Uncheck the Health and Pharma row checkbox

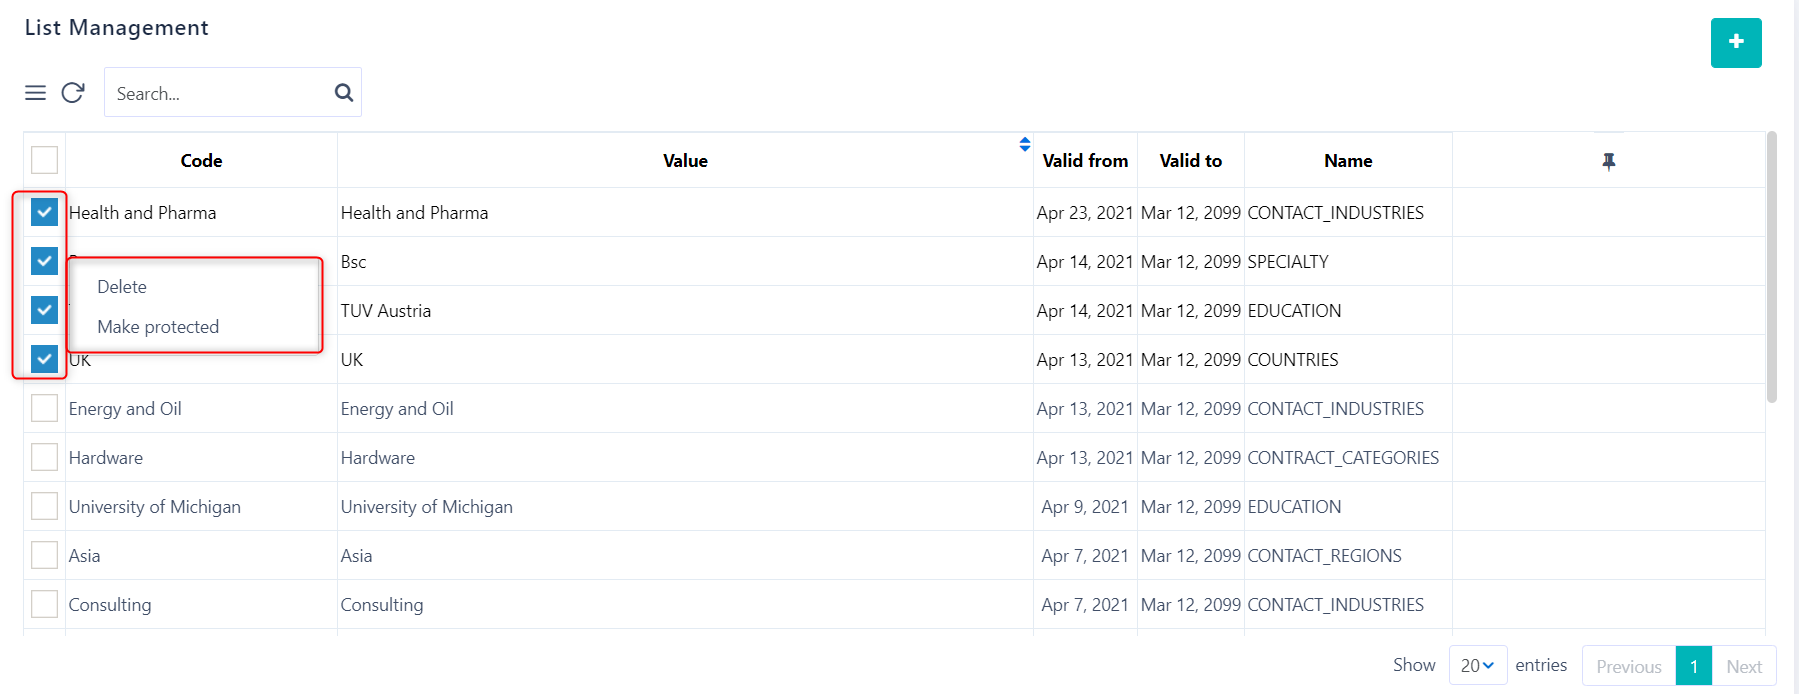45,212
